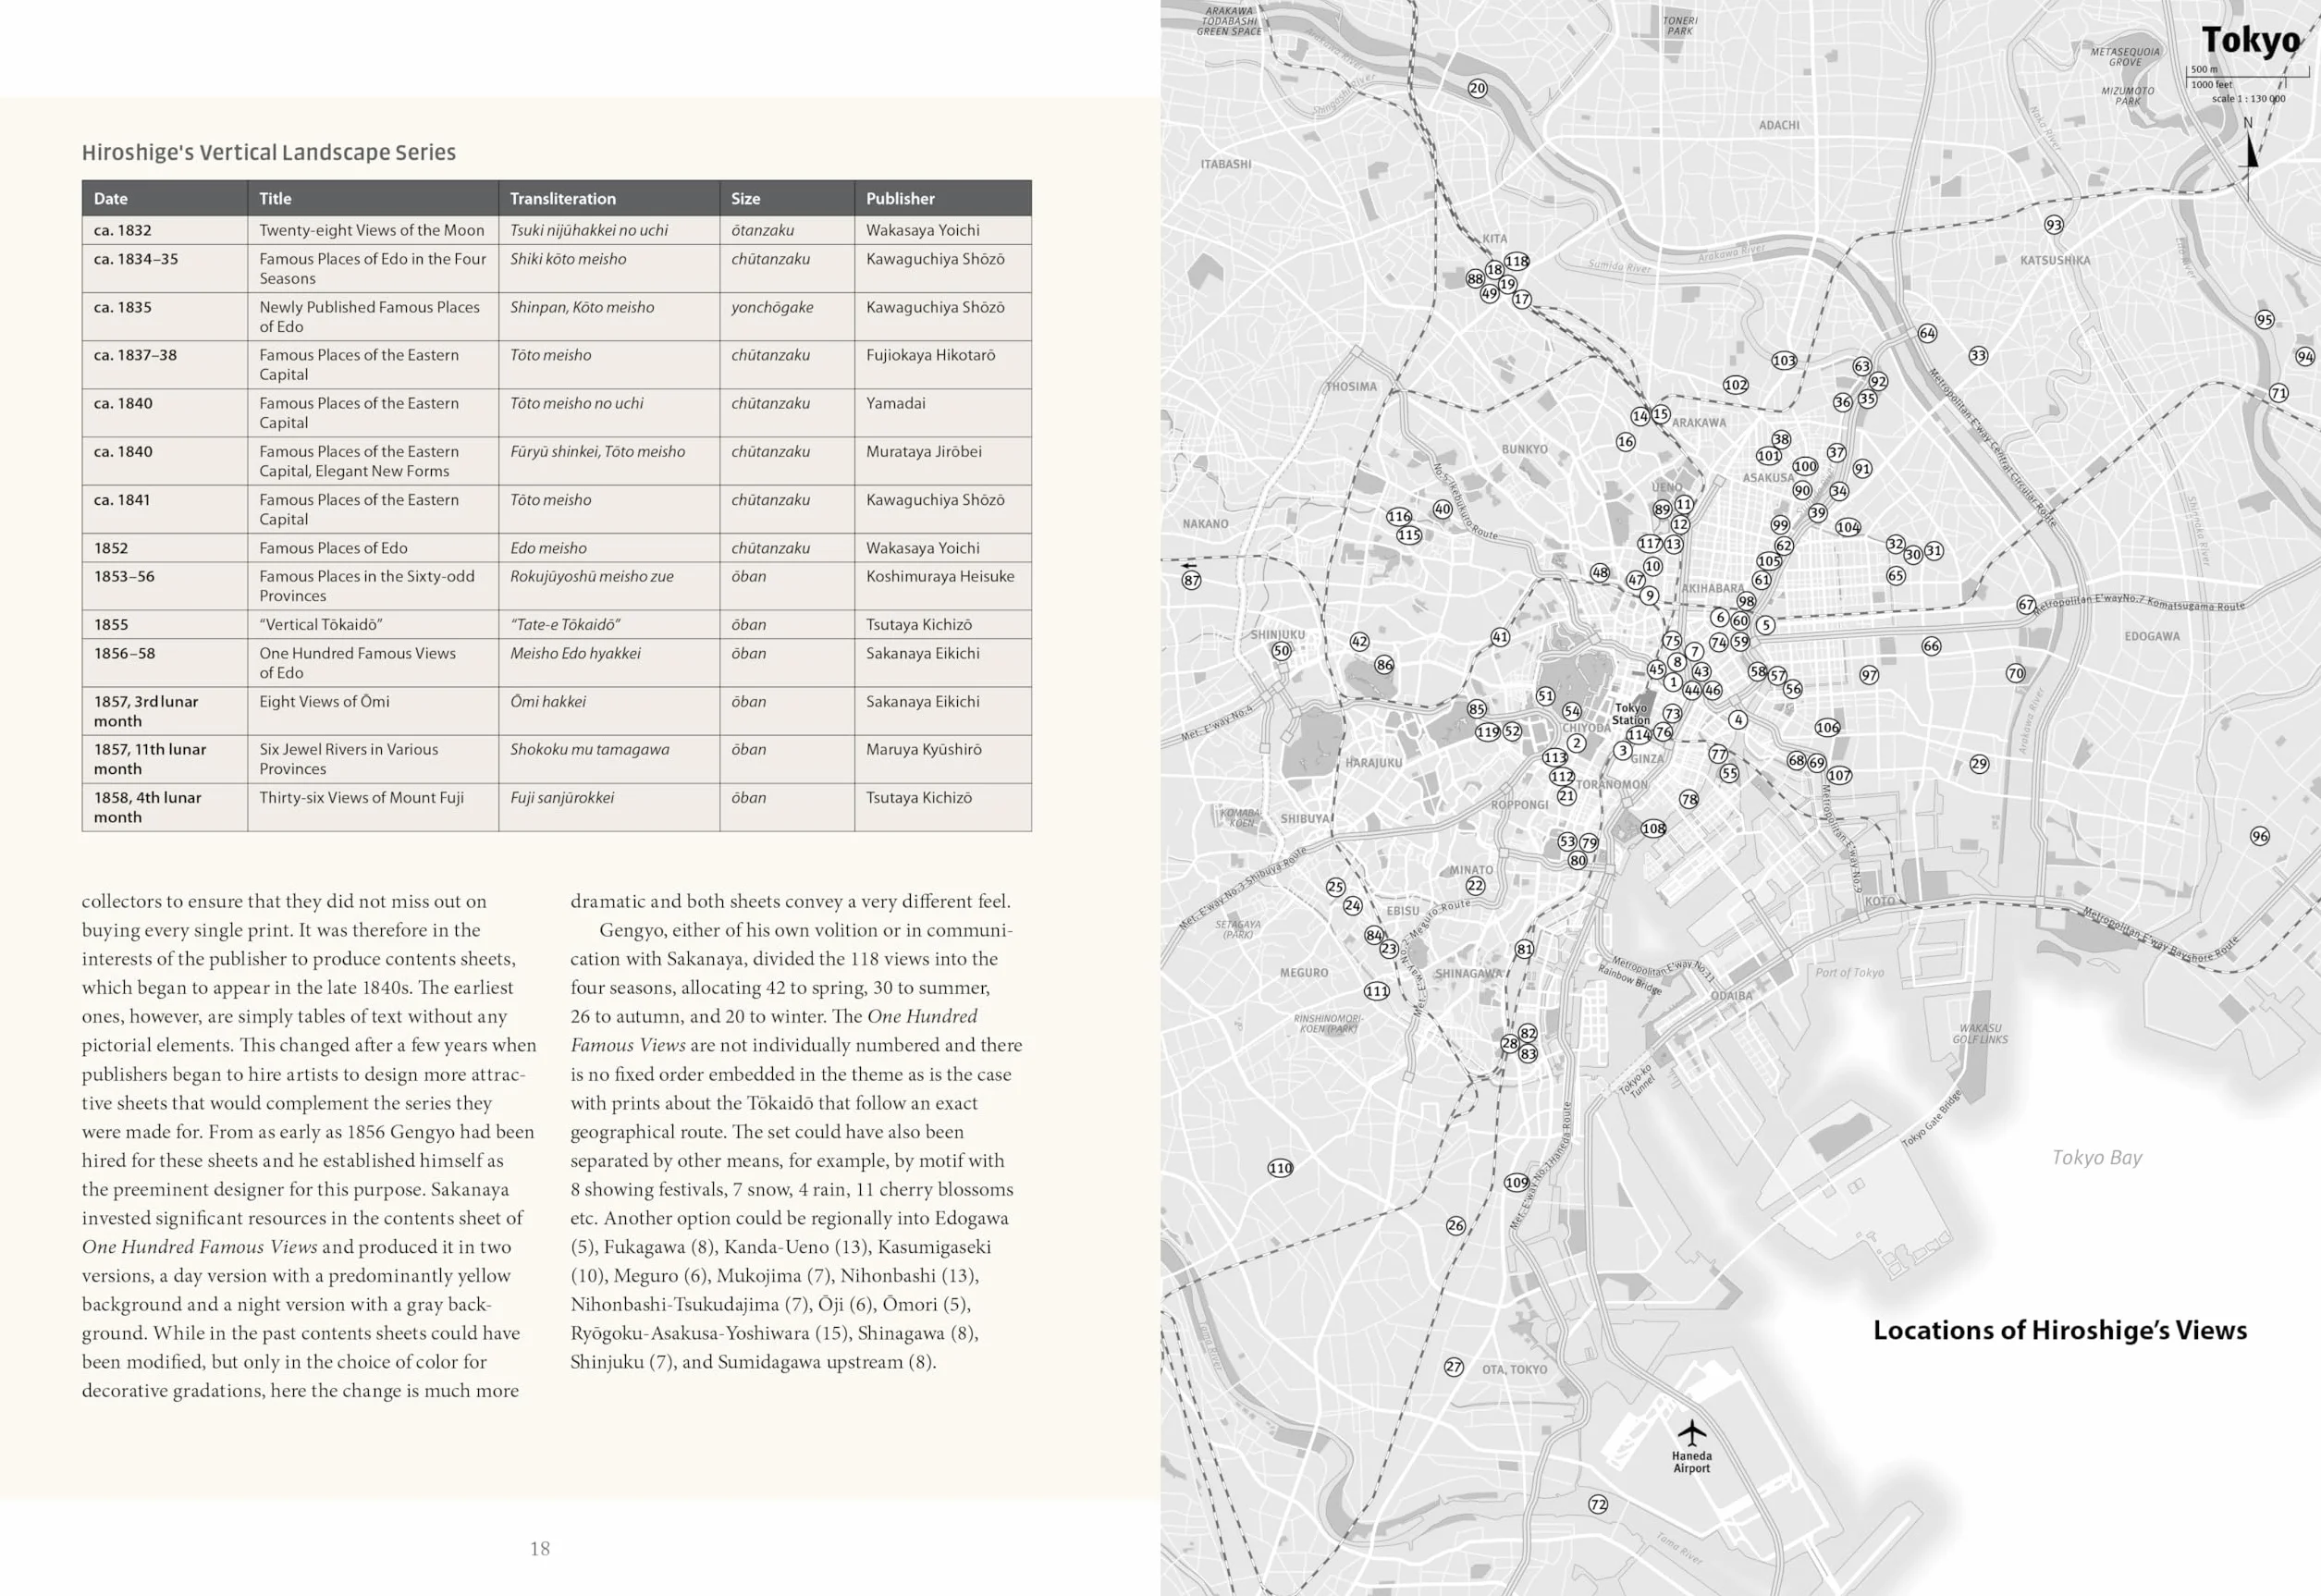Screen dimensions: 2321x1596
Task: Click the 'EDOGAWA' district label
Action: coord(2152,636)
